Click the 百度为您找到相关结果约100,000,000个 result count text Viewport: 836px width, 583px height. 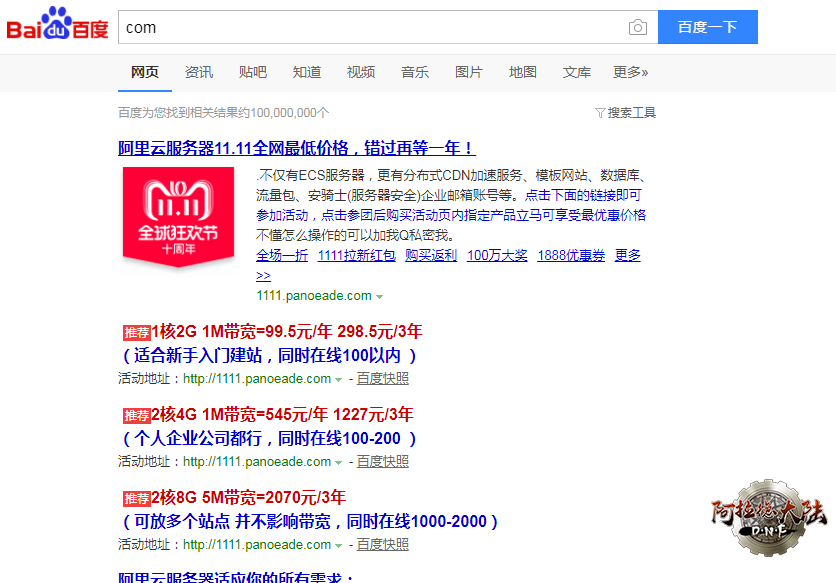tap(223, 113)
